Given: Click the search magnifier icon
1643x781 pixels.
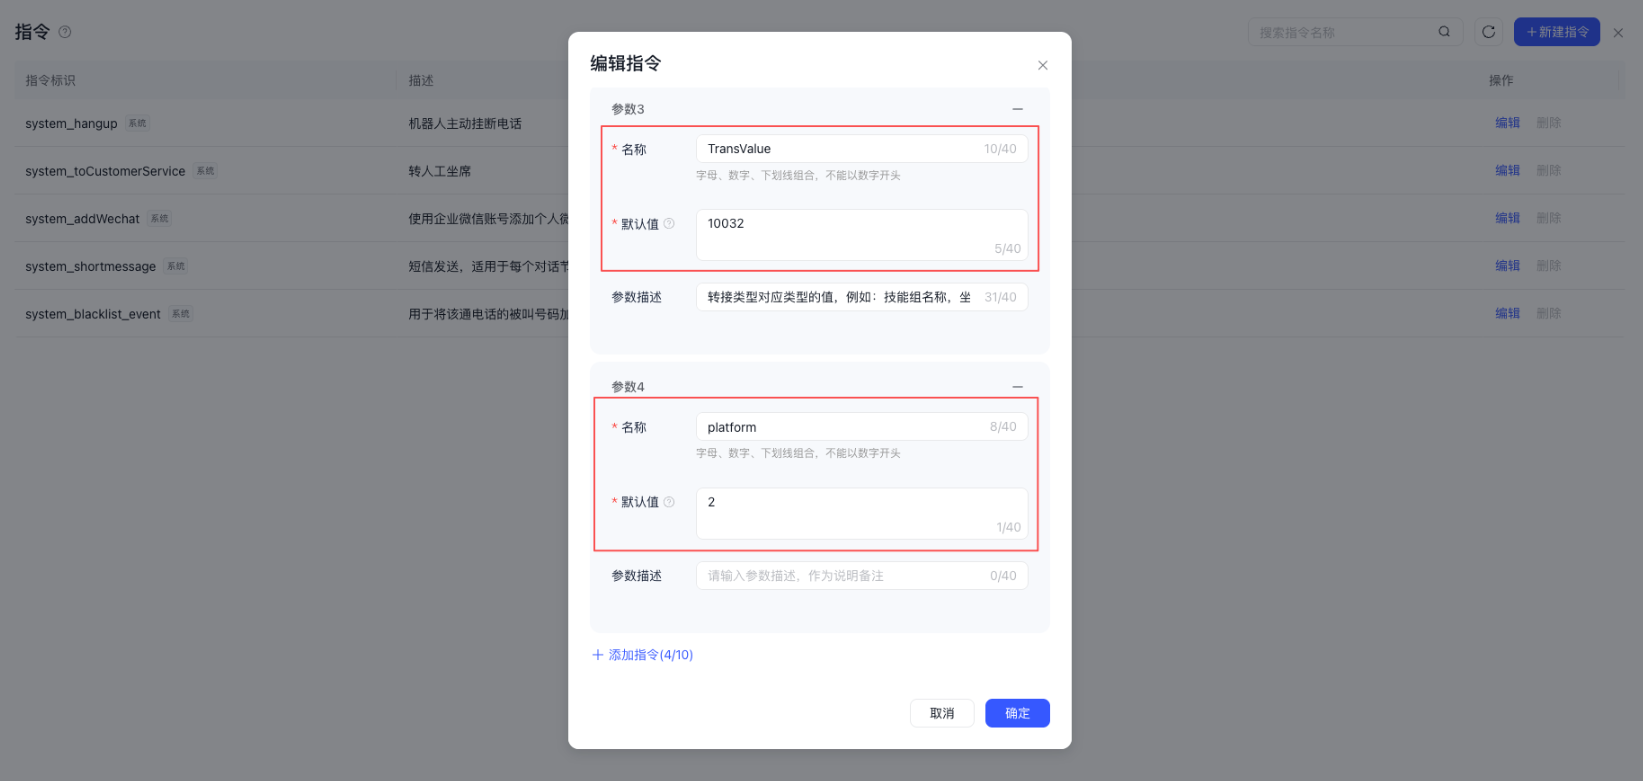Looking at the screenshot, I should pos(1444,32).
